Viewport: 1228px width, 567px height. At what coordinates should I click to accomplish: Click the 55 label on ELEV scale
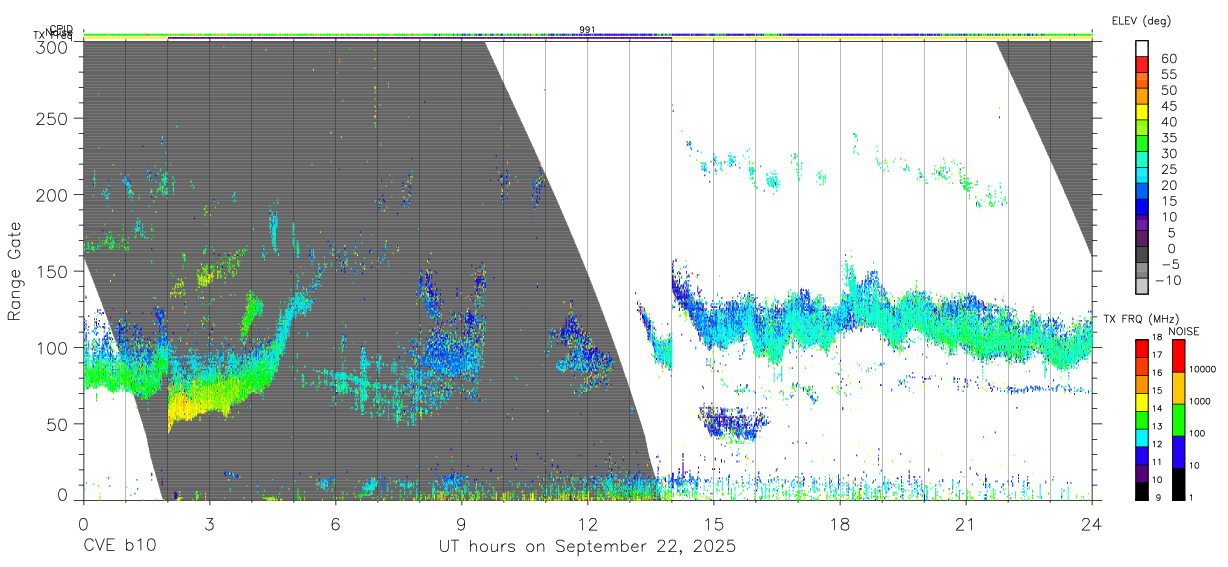point(1168,74)
